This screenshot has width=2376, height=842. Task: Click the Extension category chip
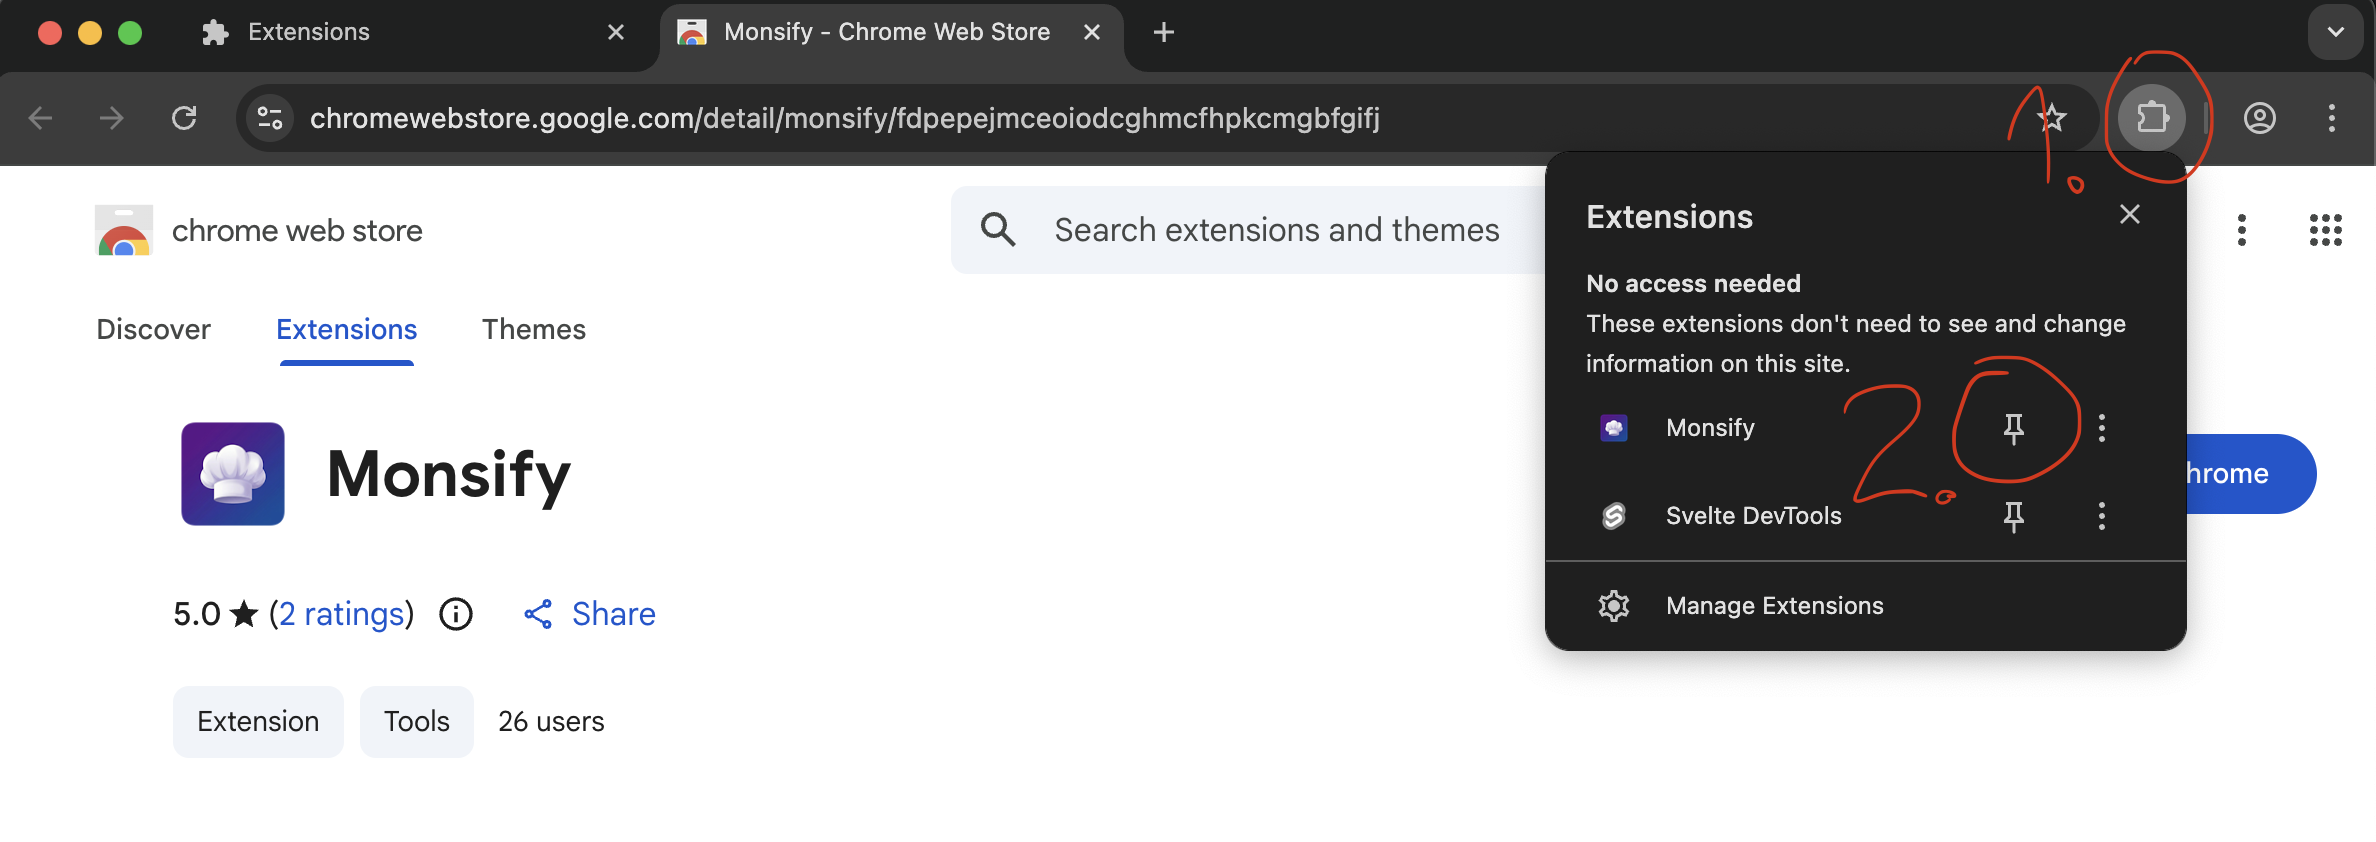click(258, 721)
